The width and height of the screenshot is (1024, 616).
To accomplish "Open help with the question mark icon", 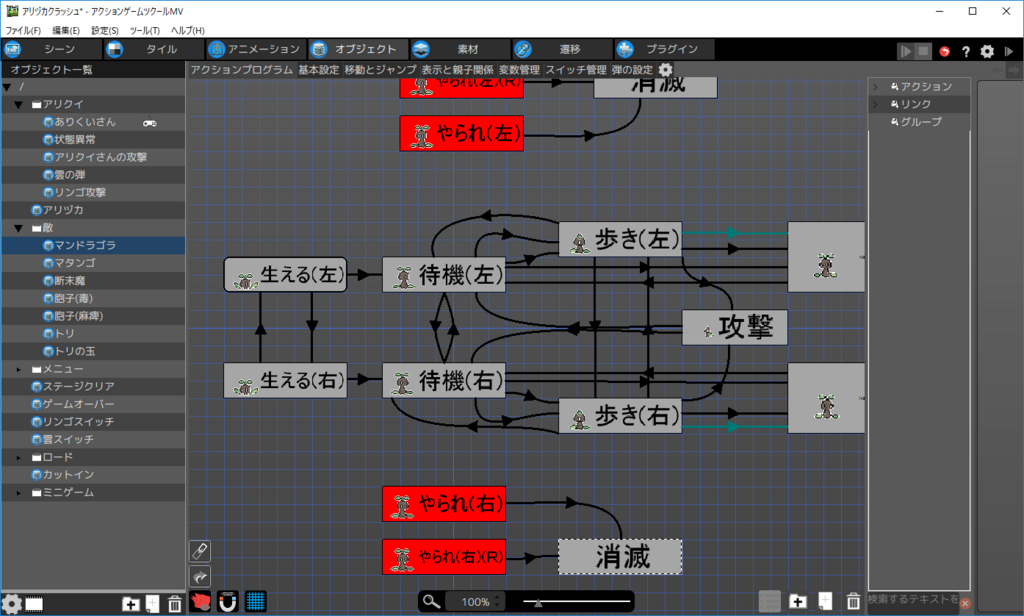I will coord(966,52).
